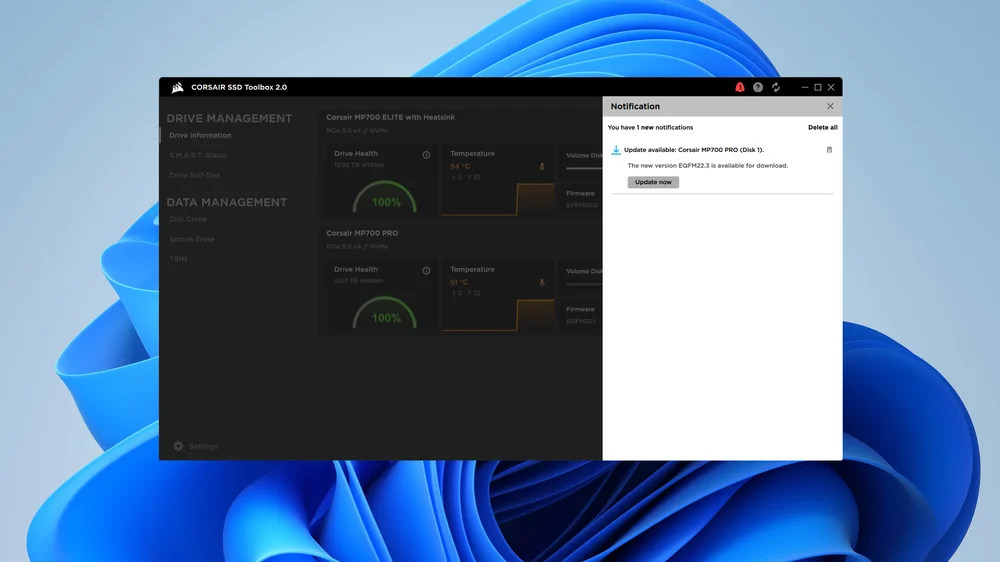
Task: Click the refresh arrows icon in title bar
Action: click(x=776, y=87)
